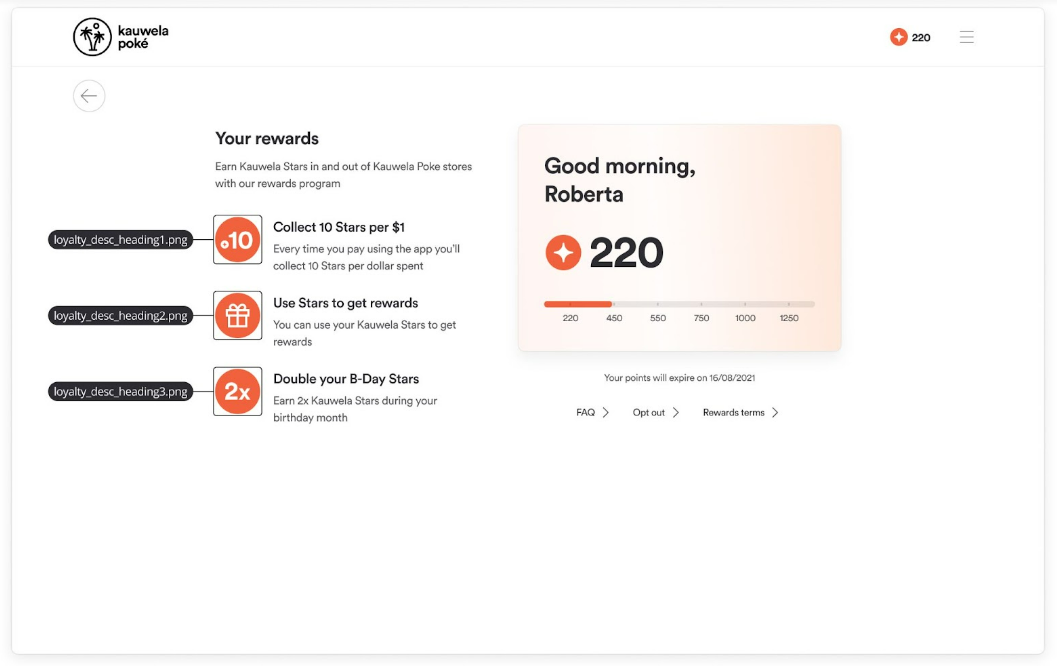
Task: Click the 220 points balance in header
Action: pyautogui.click(x=921, y=38)
